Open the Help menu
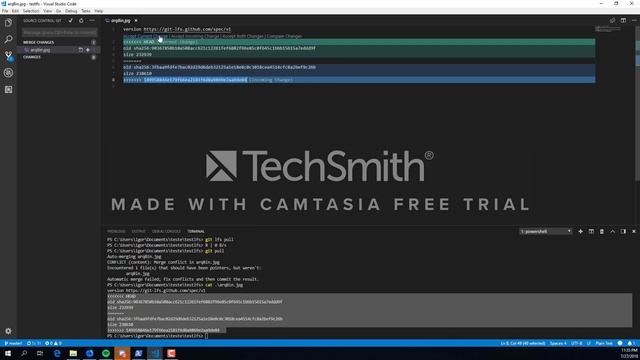The width and height of the screenshot is (640, 360). [x=99, y=11]
